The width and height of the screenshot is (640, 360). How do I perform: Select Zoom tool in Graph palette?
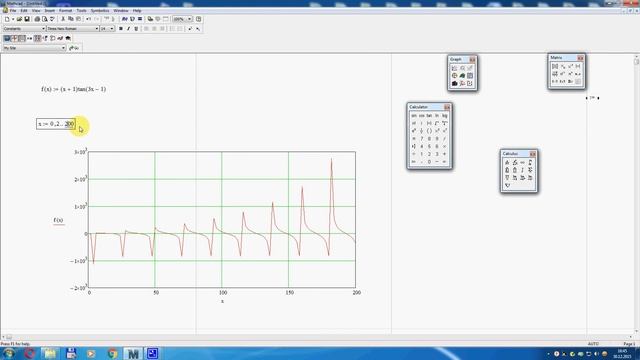click(462, 68)
